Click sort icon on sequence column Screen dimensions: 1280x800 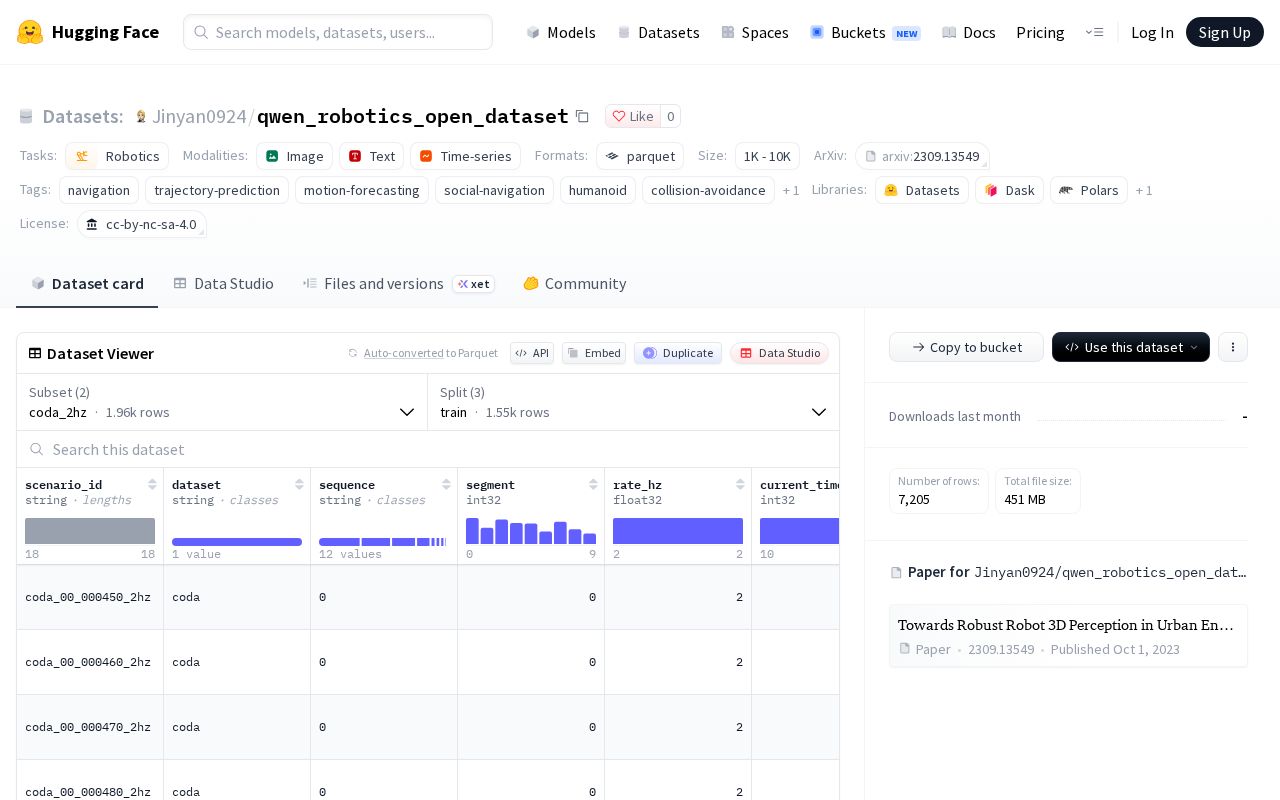pos(446,484)
